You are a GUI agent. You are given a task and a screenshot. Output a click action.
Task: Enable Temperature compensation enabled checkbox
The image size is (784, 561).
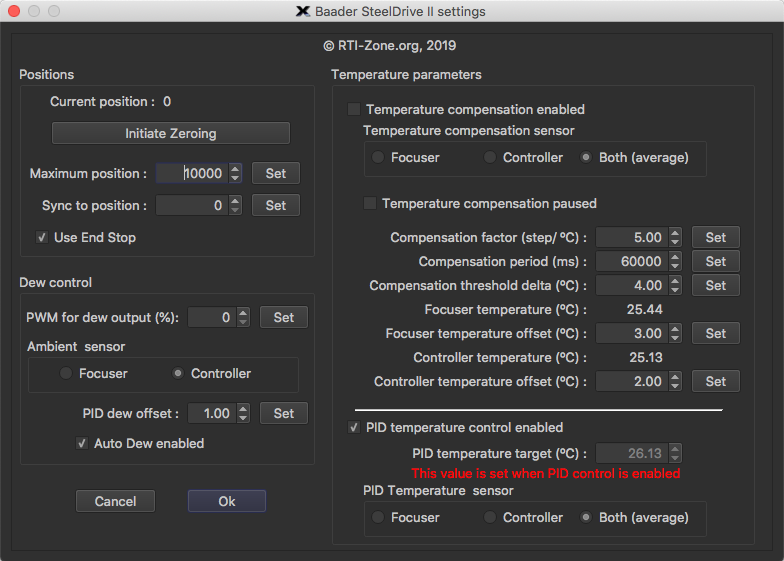[354, 110]
